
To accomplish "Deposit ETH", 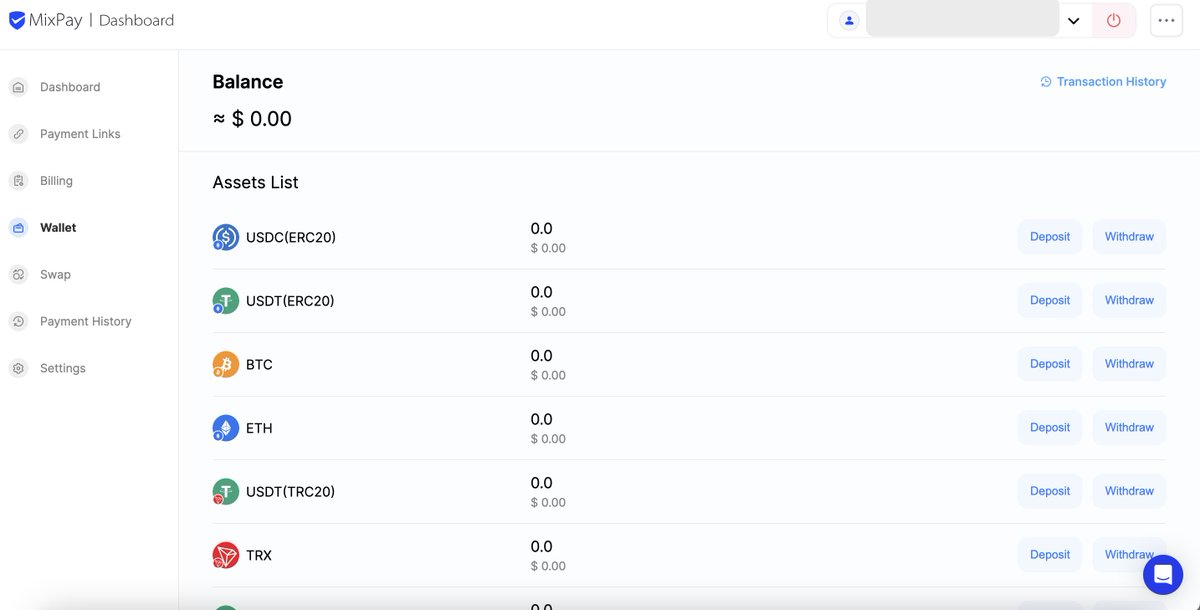I will tap(1050, 427).
